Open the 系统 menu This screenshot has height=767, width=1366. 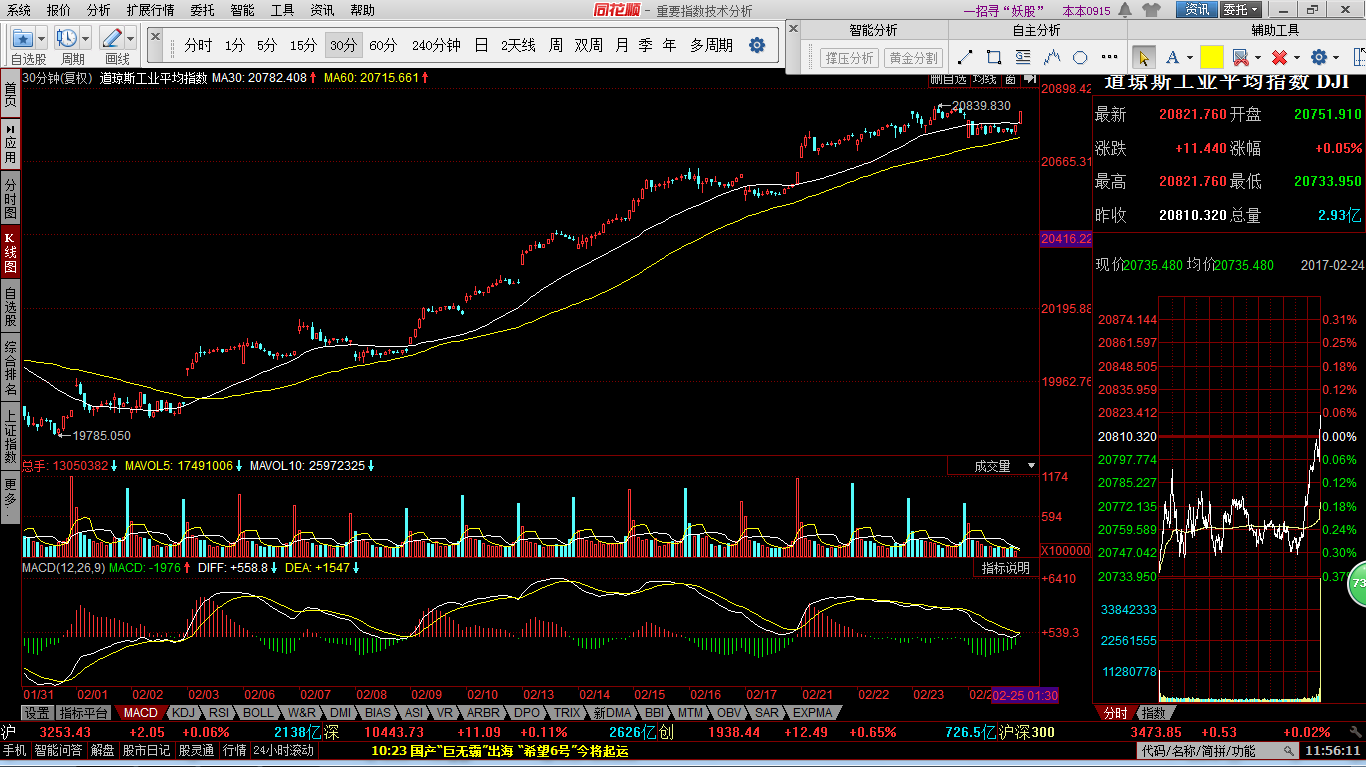click(19, 10)
